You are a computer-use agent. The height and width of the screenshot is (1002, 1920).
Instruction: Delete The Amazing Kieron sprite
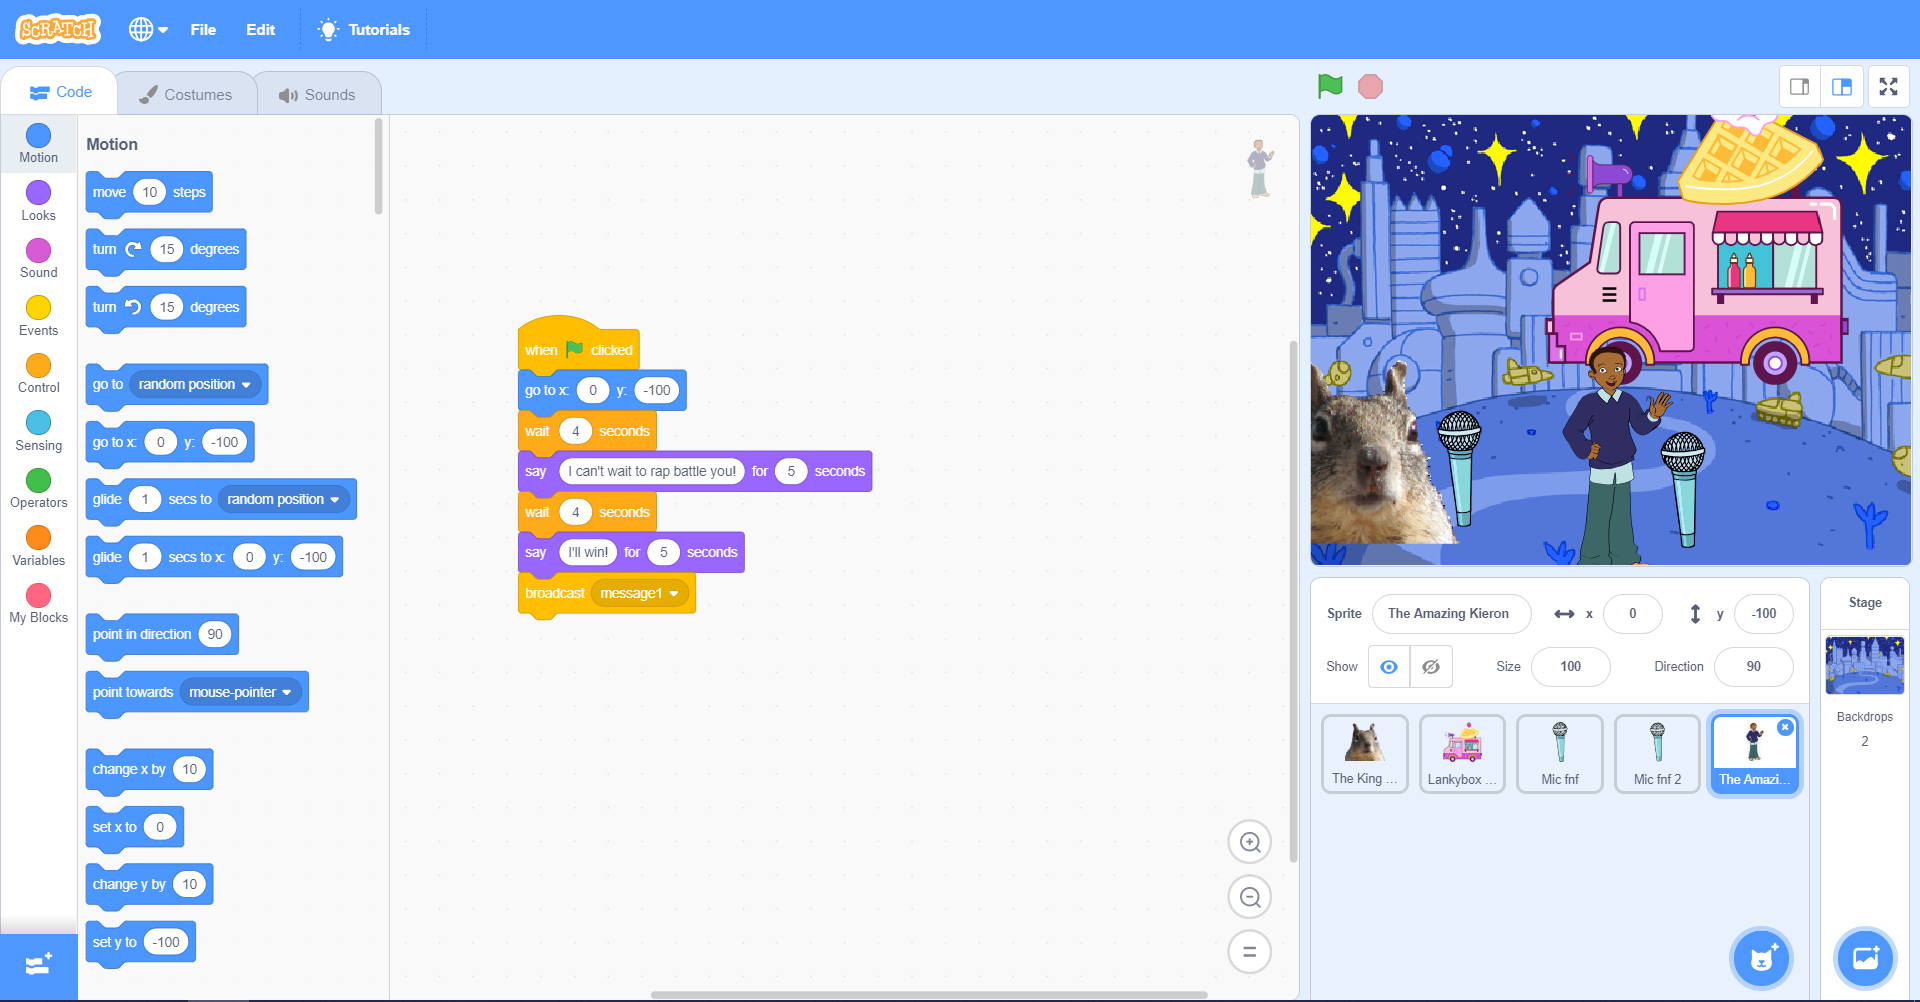[1785, 728]
